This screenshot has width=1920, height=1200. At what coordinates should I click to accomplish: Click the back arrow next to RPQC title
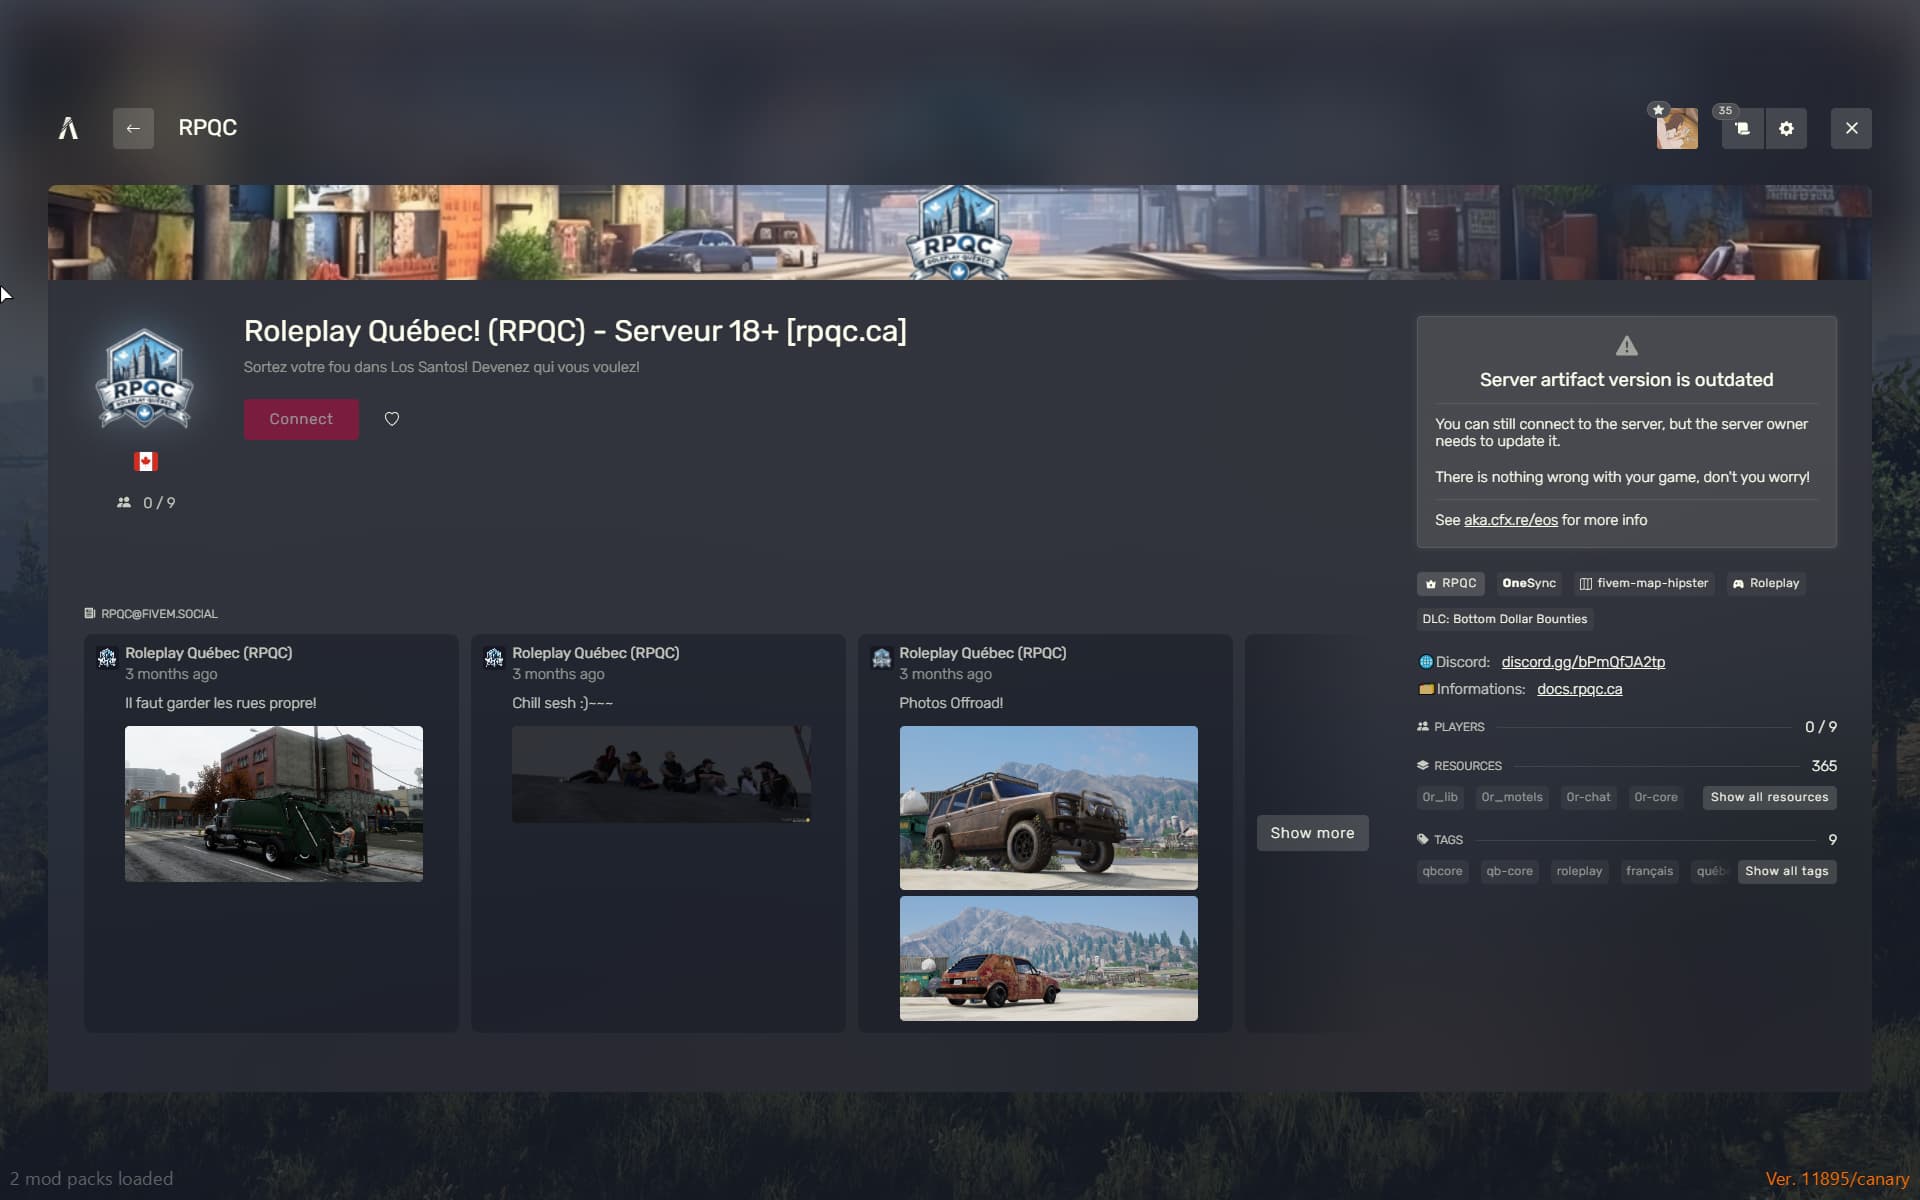(x=134, y=128)
